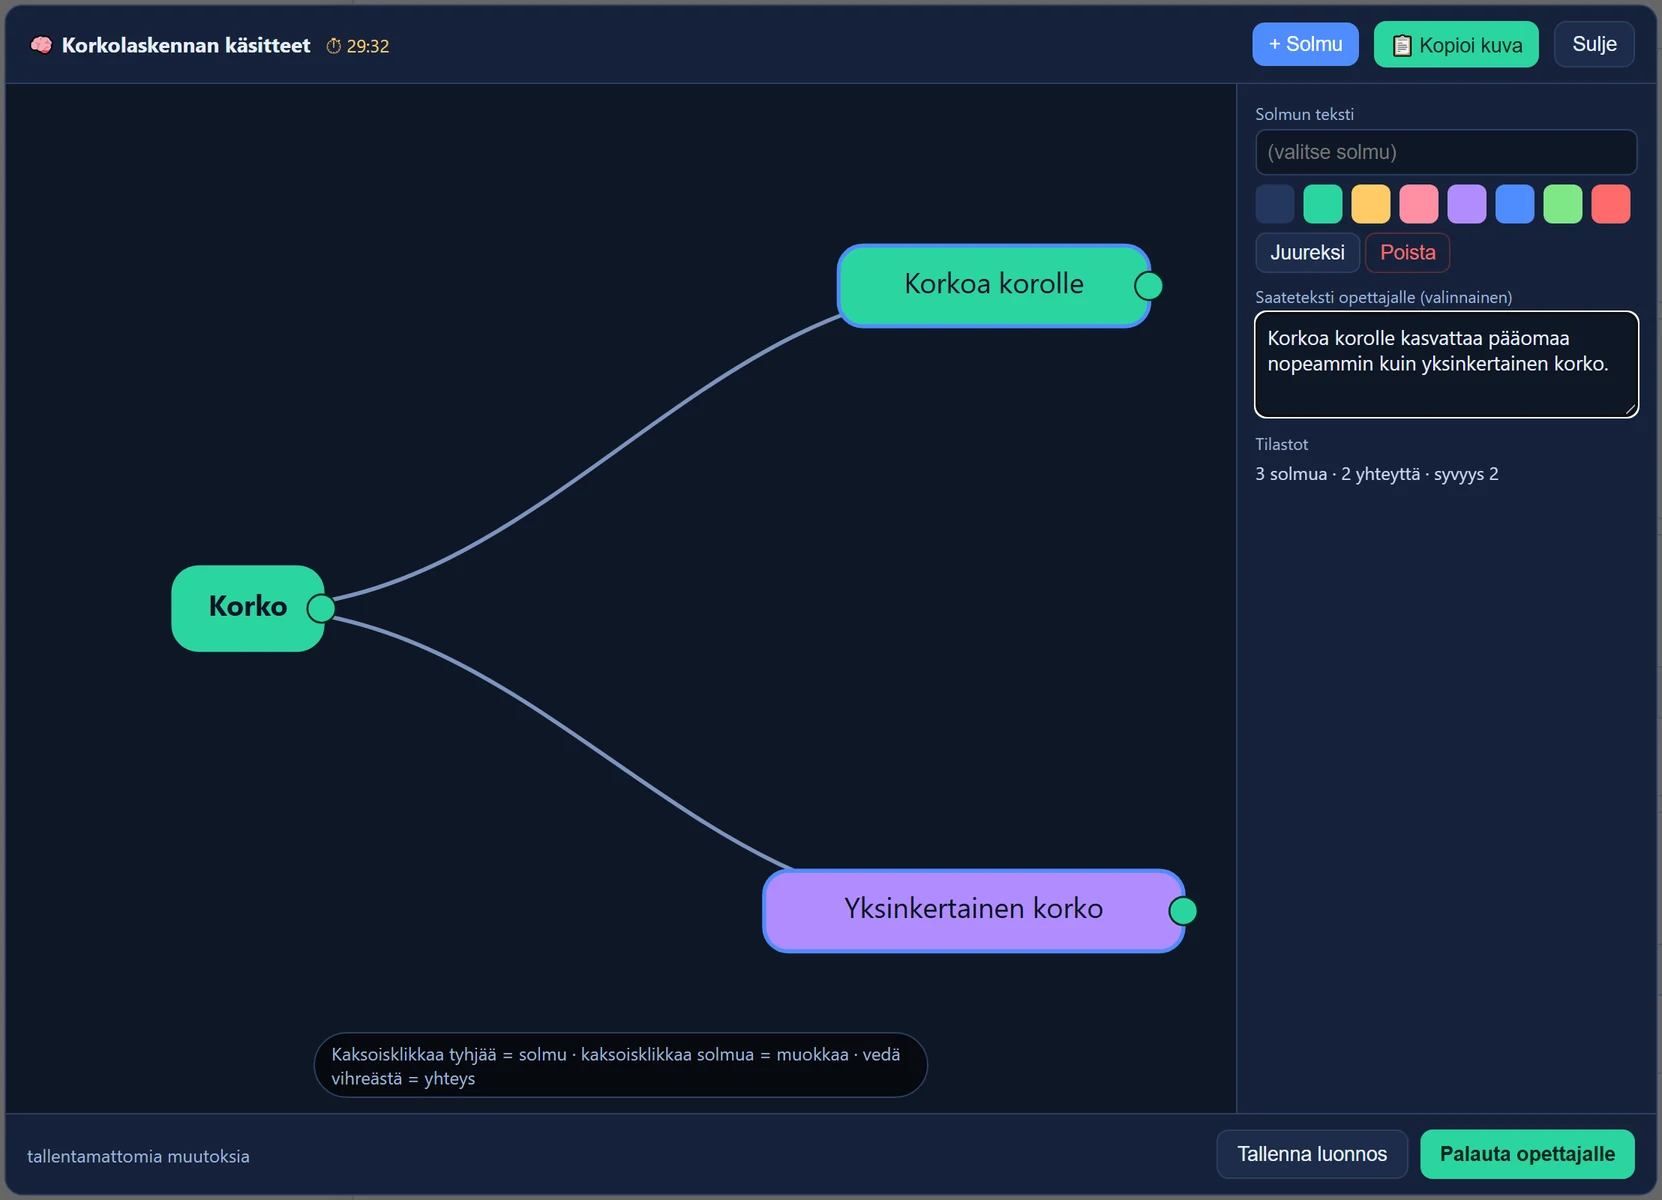Click the connection handle on Korkoa korolle node
The image size is (1662, 1200).
1149,286
